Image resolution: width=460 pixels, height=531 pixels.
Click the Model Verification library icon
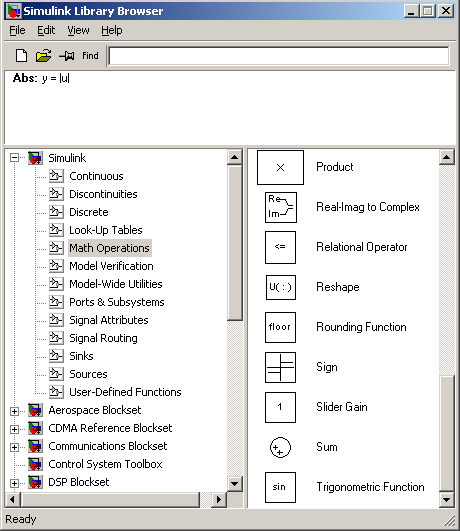[56, 266]
